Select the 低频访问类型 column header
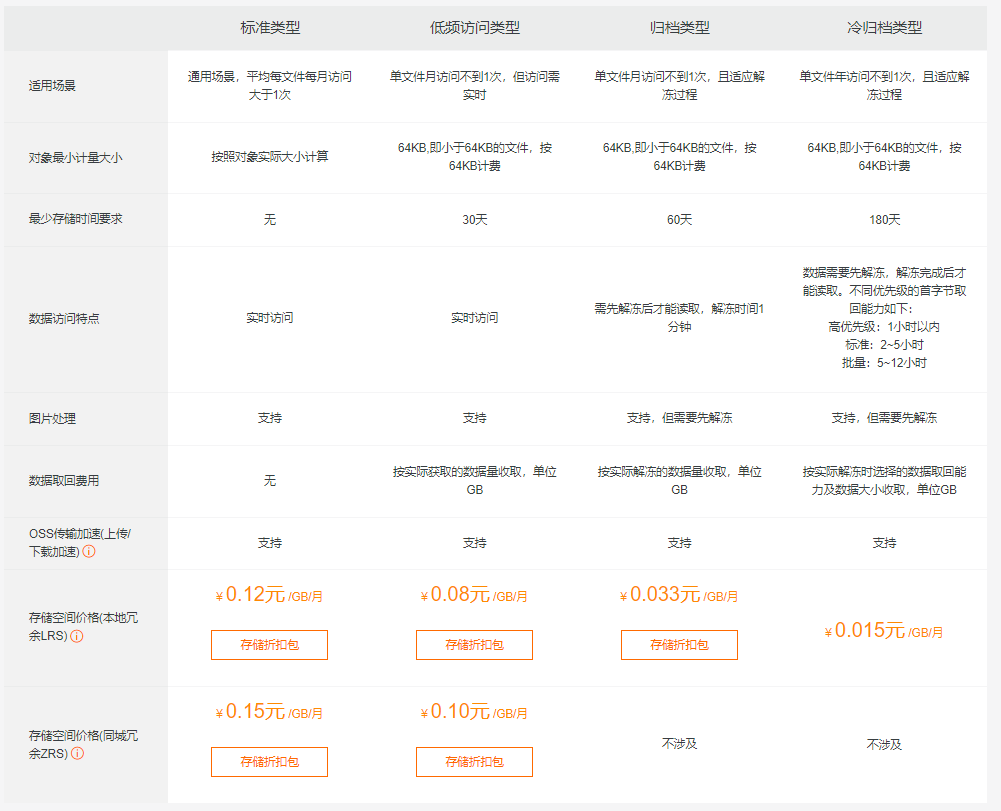The image size is (1001, 811). coord(474,27)
